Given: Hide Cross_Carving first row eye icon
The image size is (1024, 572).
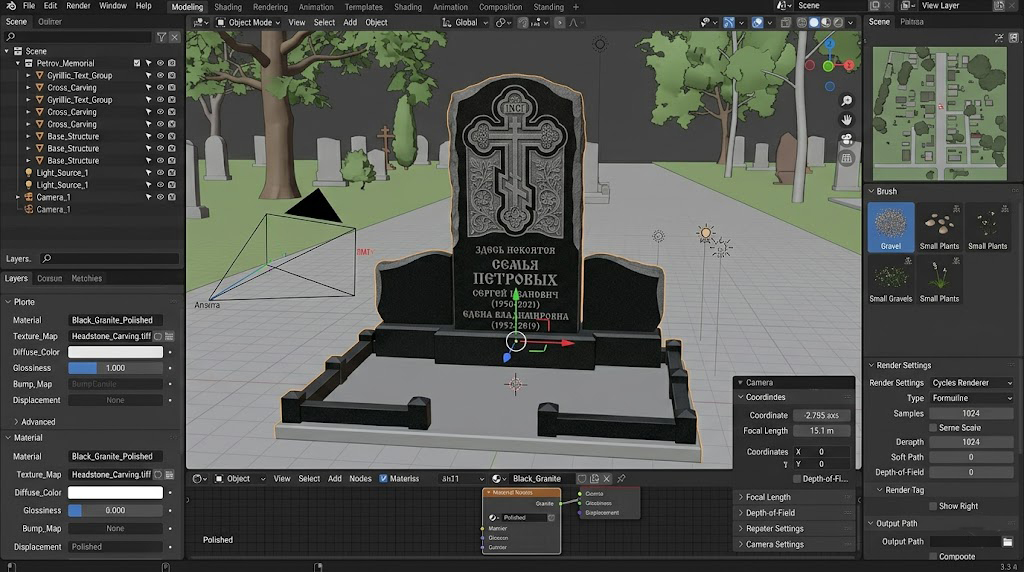Looking at the screenshot, I should (x=160, y=87).
